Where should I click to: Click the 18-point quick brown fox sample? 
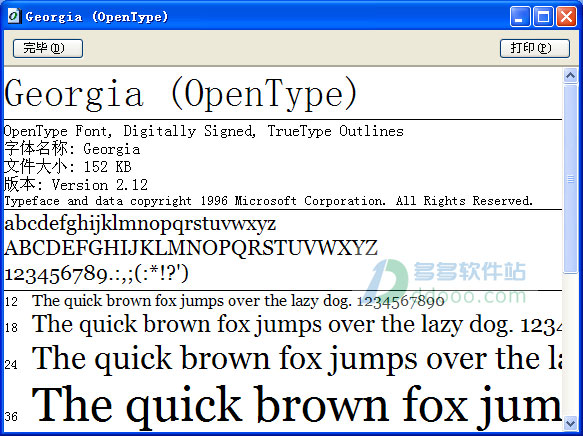point(297,325)
